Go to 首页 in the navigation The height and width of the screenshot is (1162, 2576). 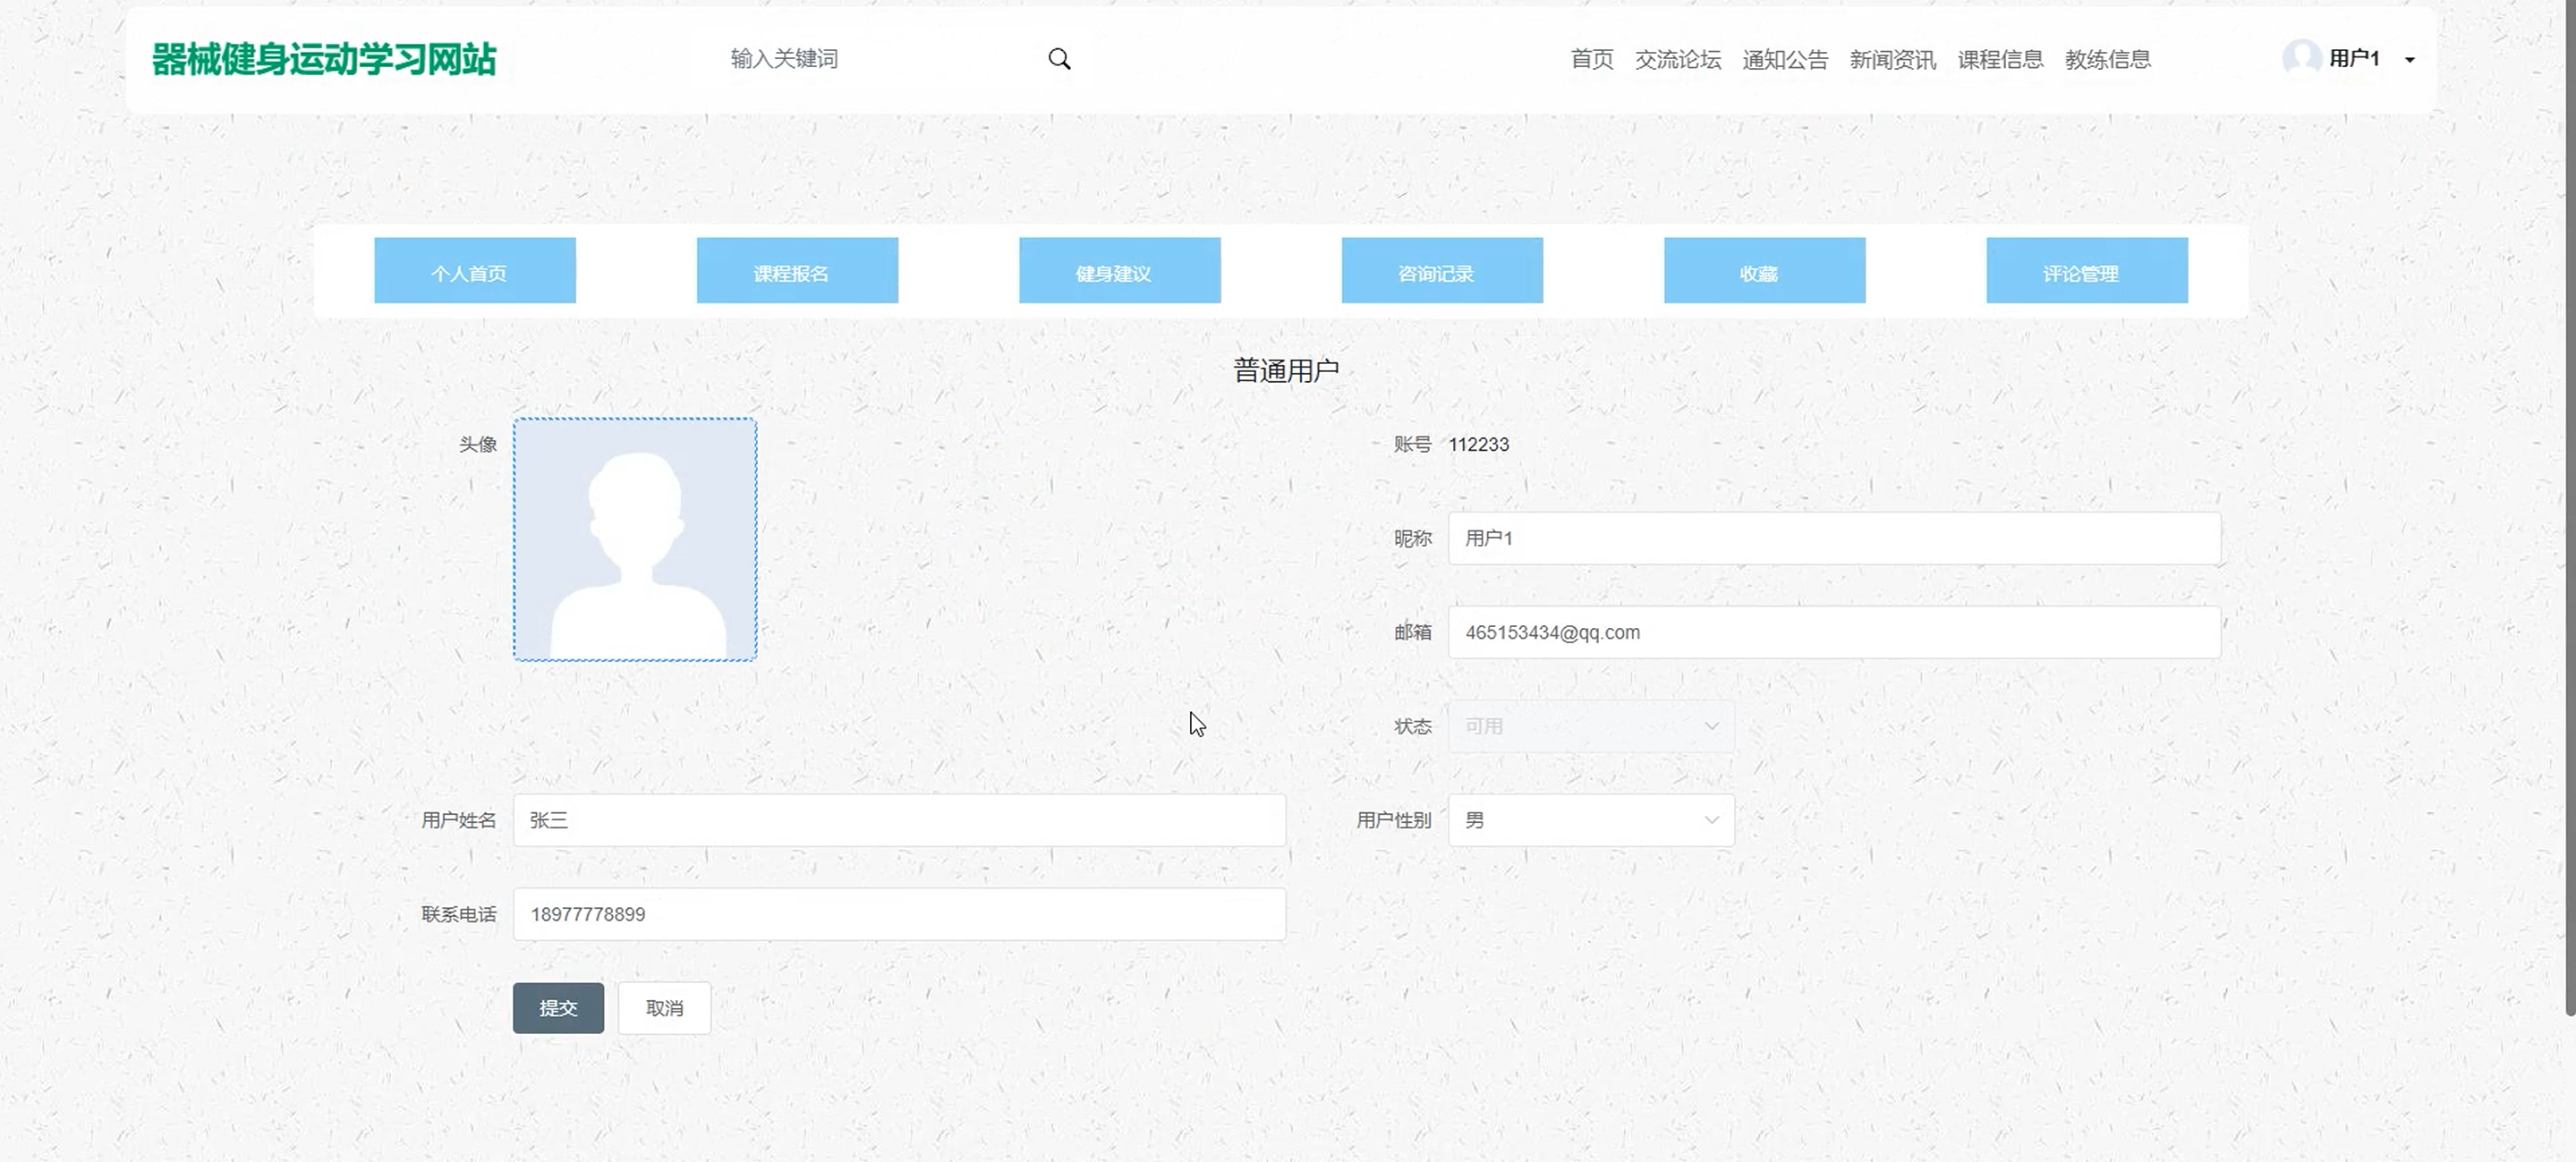tap(1591, 59)
